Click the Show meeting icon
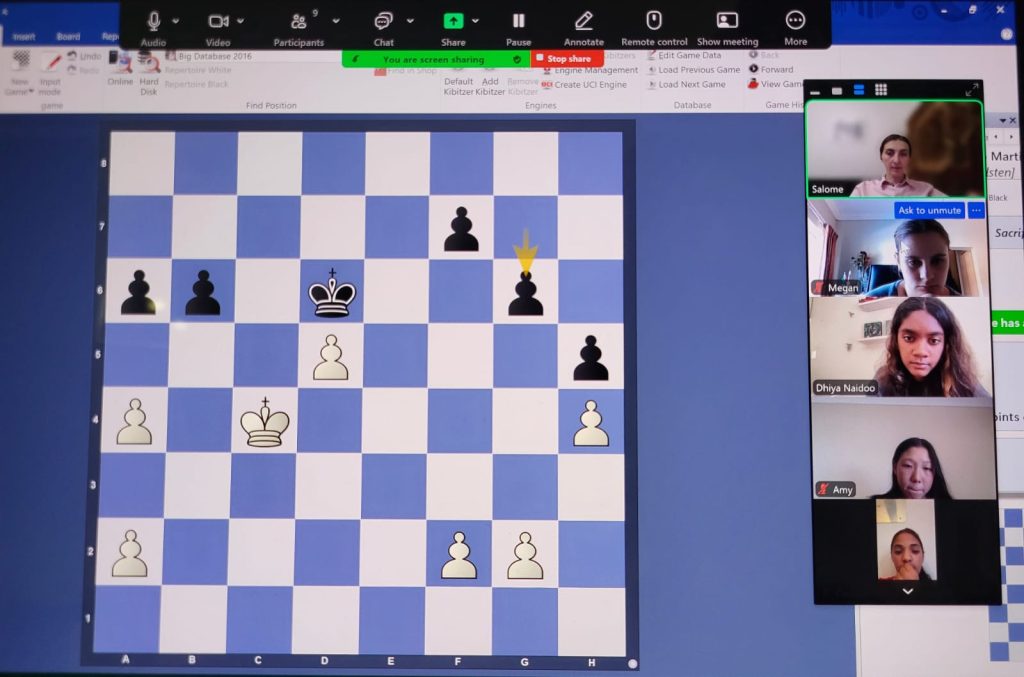 coord(727,20)
